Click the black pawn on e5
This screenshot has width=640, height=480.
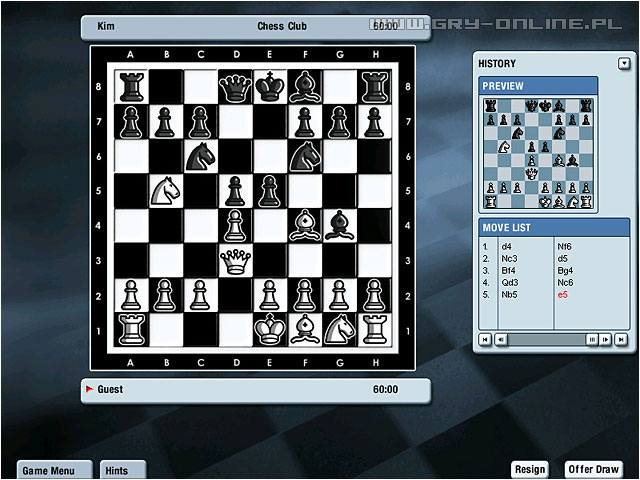point(270,190)
